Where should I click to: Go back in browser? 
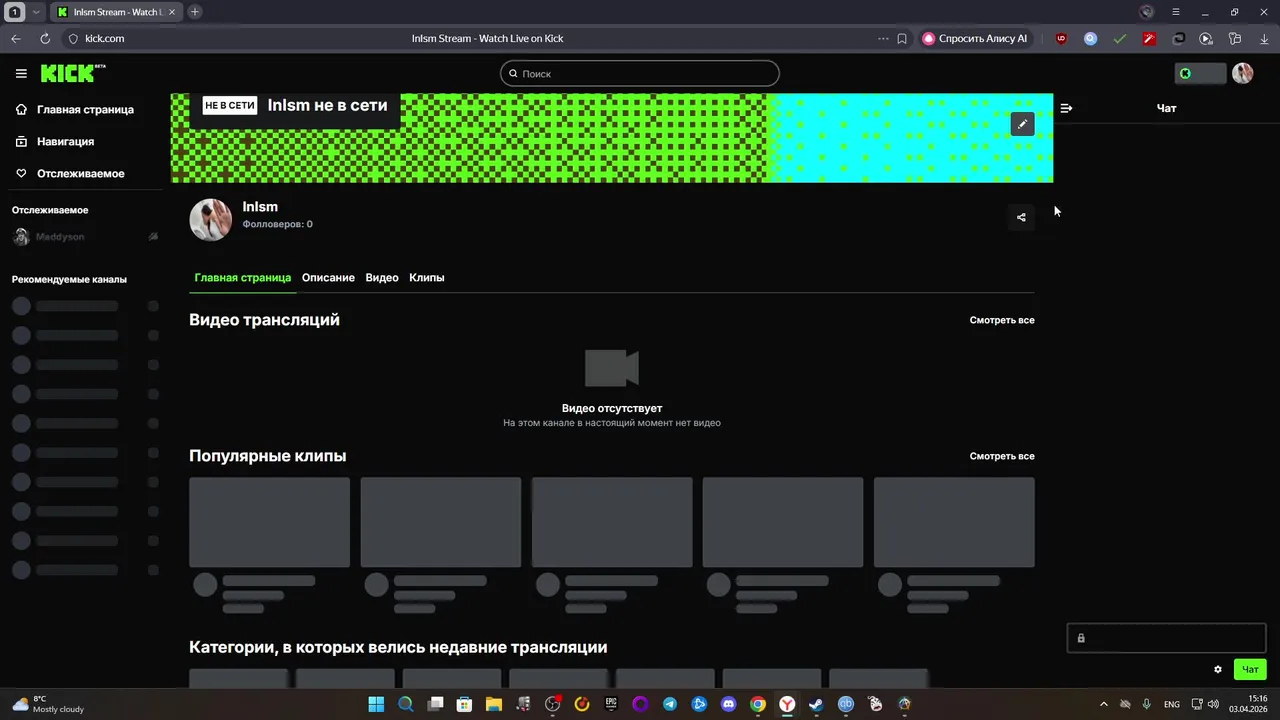(15, 38)
